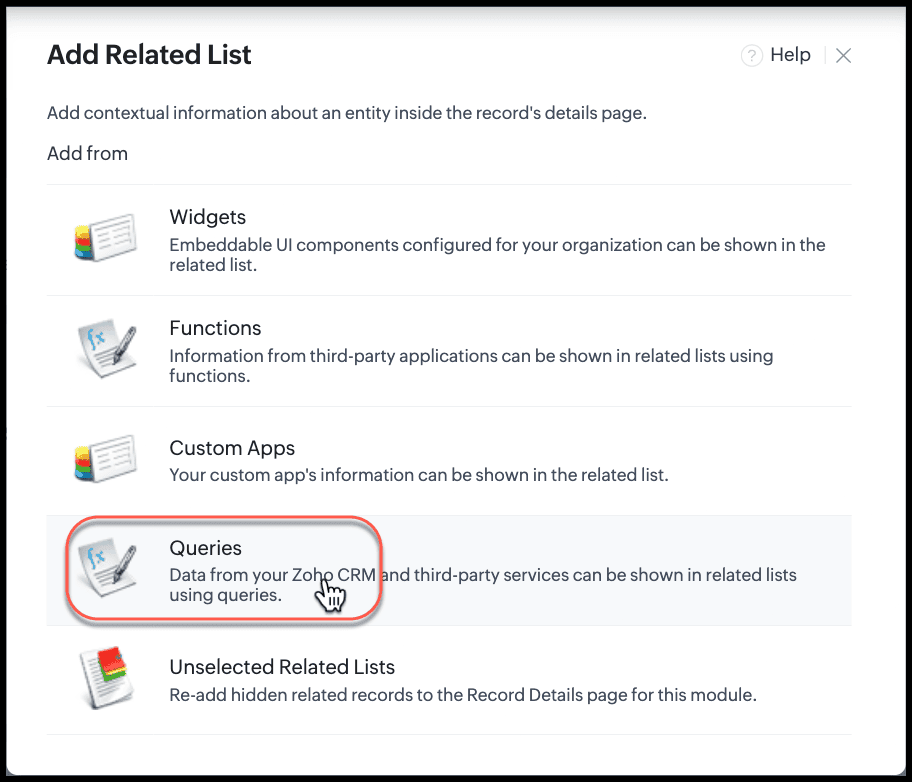Image resolution: width=912 pixels, height=782 pixels.
Task: Choose the Custom Apps heading
Action: 232,448
